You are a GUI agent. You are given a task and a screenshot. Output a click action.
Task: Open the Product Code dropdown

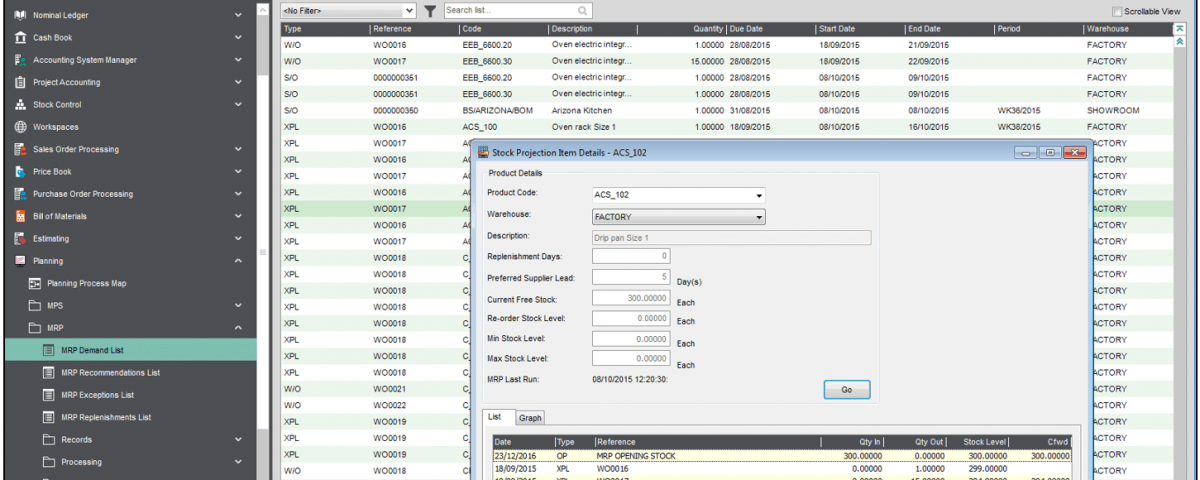(759, 195)
